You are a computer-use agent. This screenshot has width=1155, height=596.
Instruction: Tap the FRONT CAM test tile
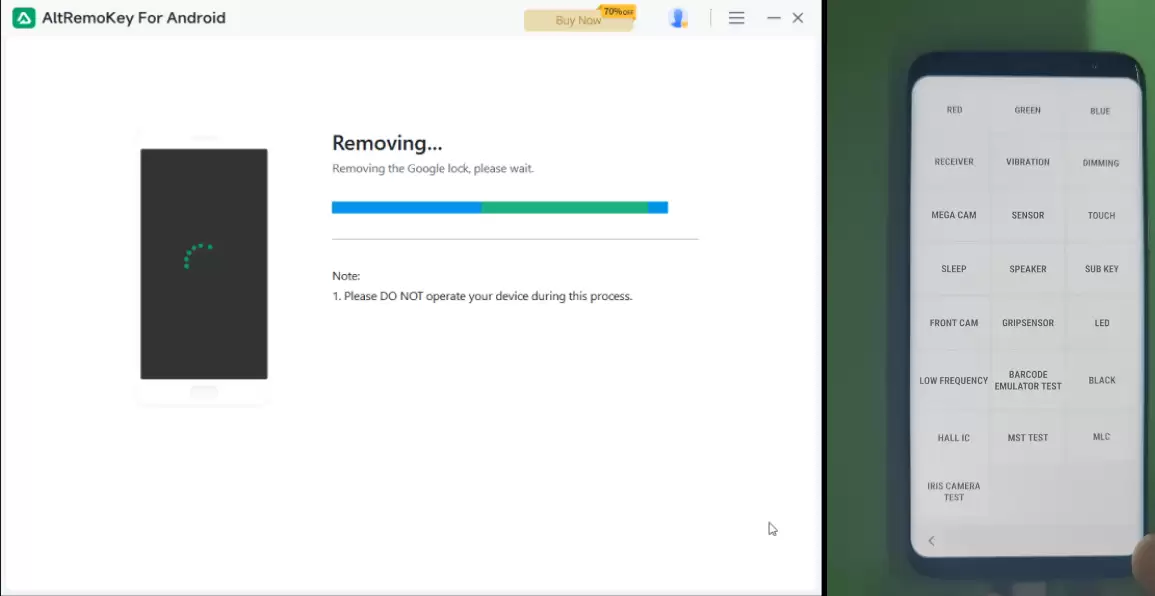tap(954, 323)
